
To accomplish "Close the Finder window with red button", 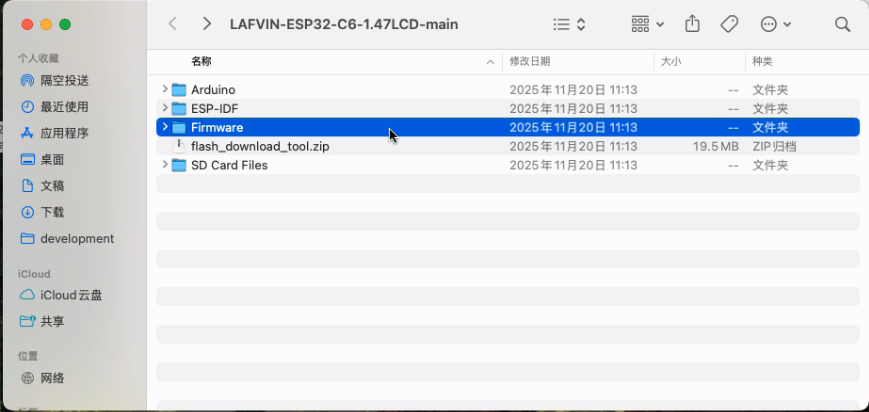I will (x=27, y=24).
